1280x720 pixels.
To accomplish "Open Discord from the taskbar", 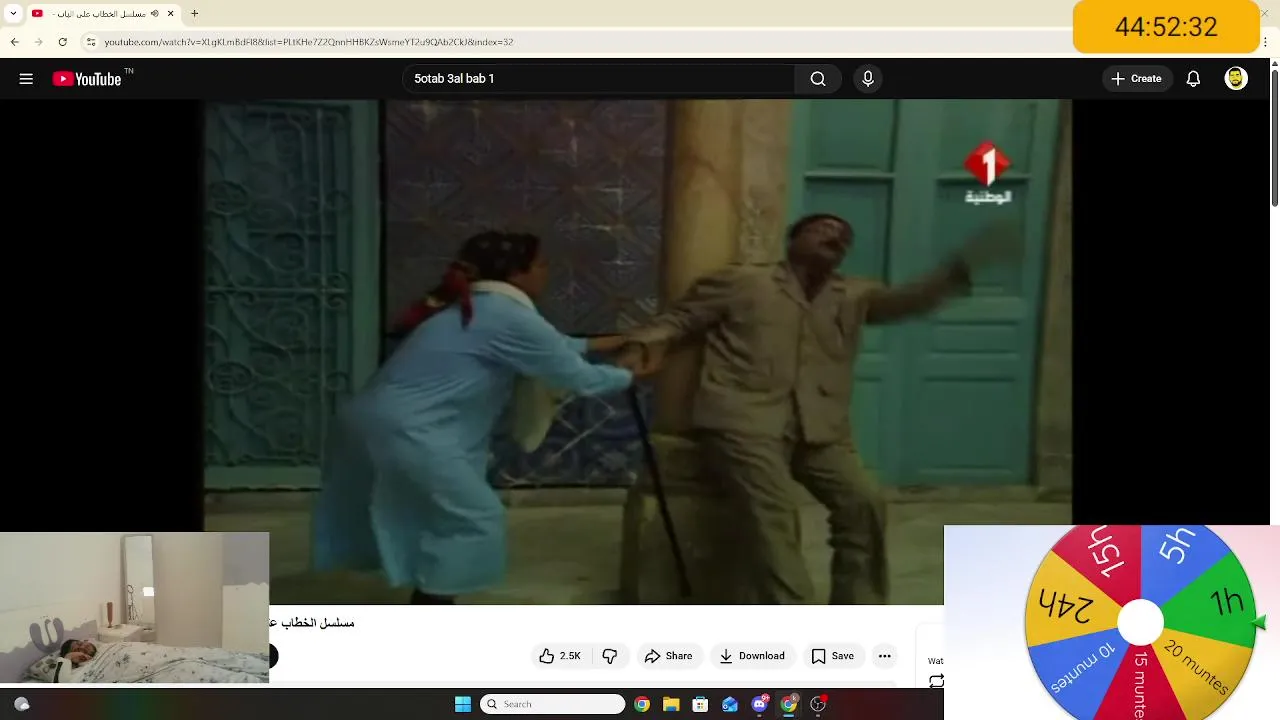I will point(759,704).
